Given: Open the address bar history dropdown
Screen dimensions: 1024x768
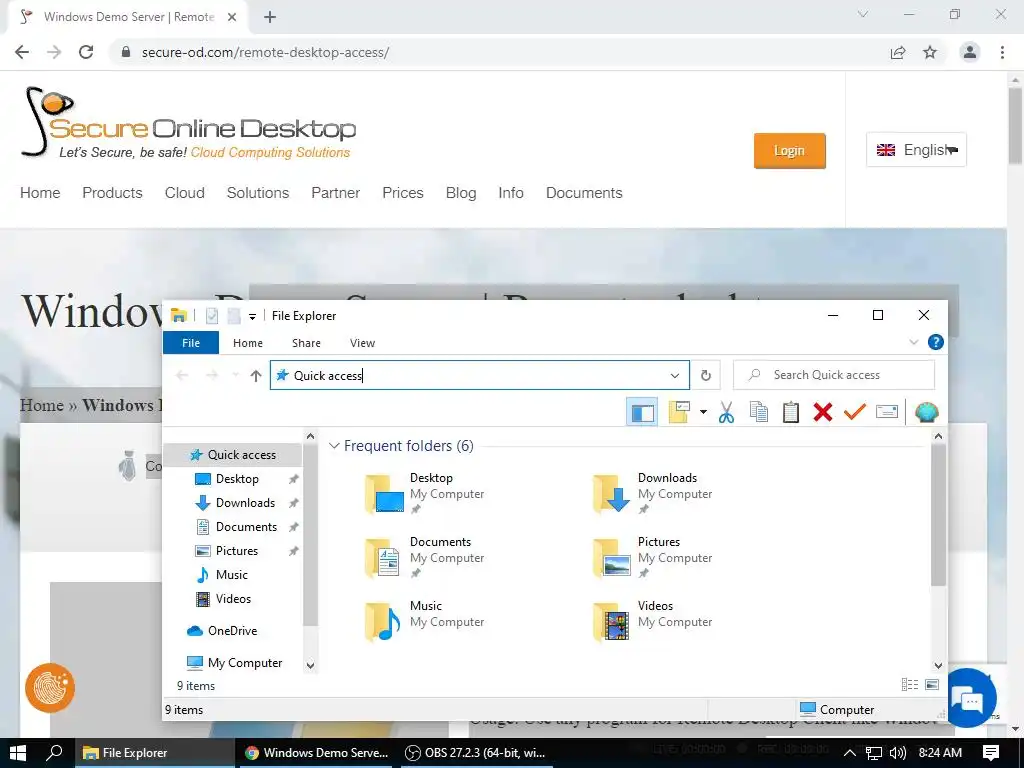Looking at the screenshot, I should (x=675, y=376).
